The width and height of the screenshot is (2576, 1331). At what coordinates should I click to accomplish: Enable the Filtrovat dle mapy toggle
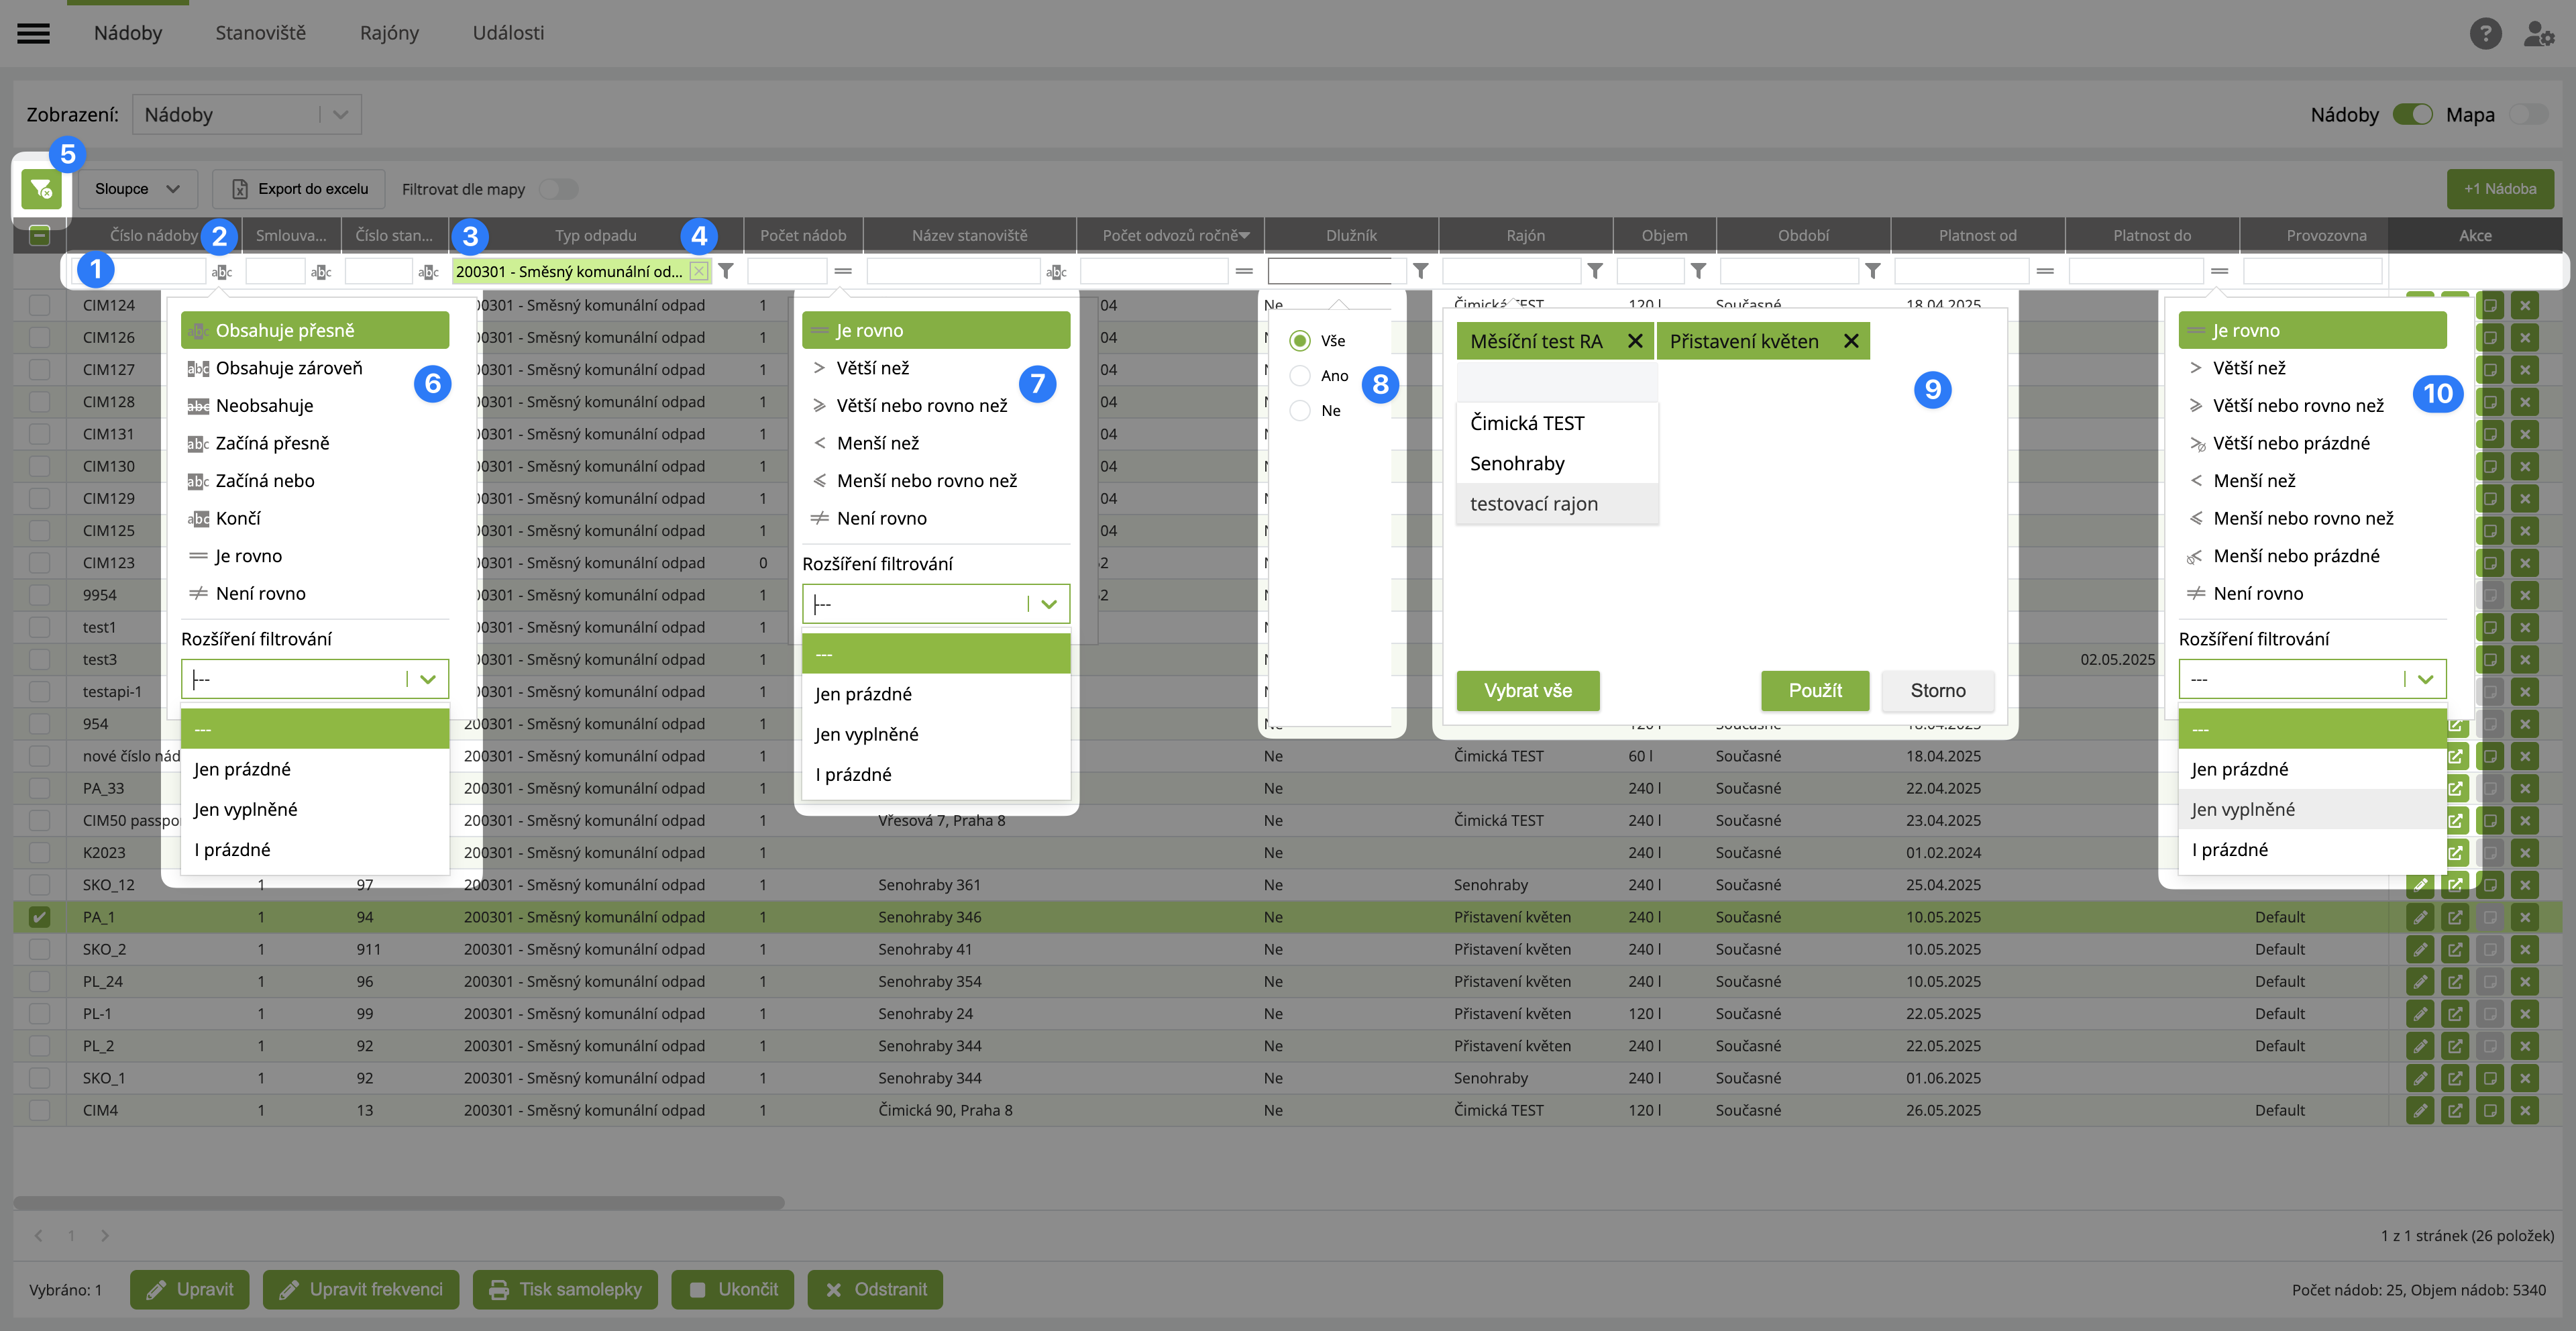558,189
